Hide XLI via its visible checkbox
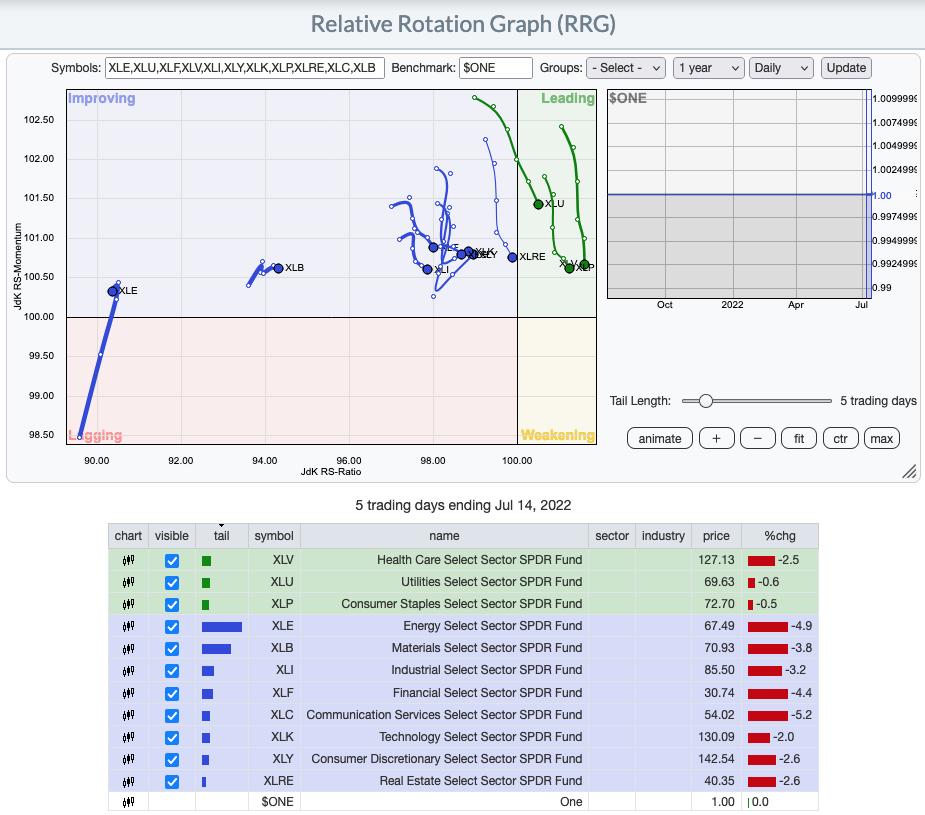This screenshot has width=925, height=815. pyautogui.click(x=172, y=671)
